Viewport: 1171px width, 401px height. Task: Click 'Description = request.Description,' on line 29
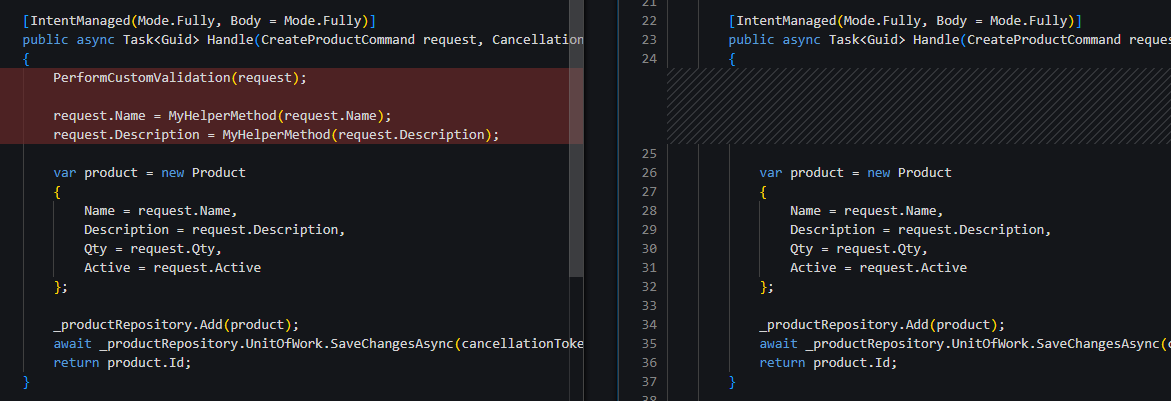point(921,230)
